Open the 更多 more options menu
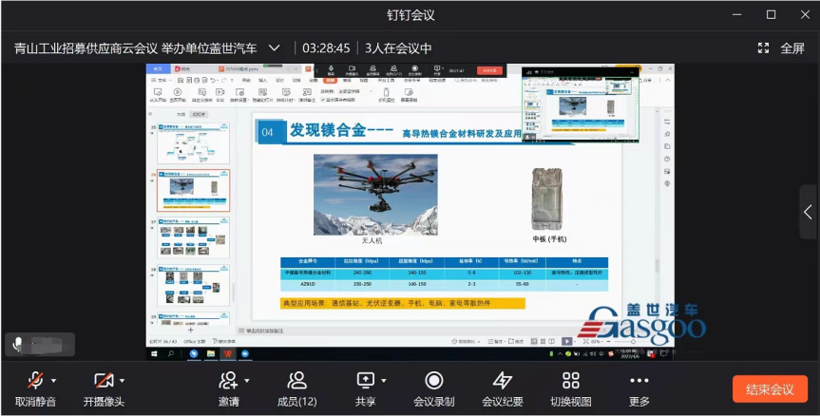Screen dimensions: 820x416 coord(639,390)
